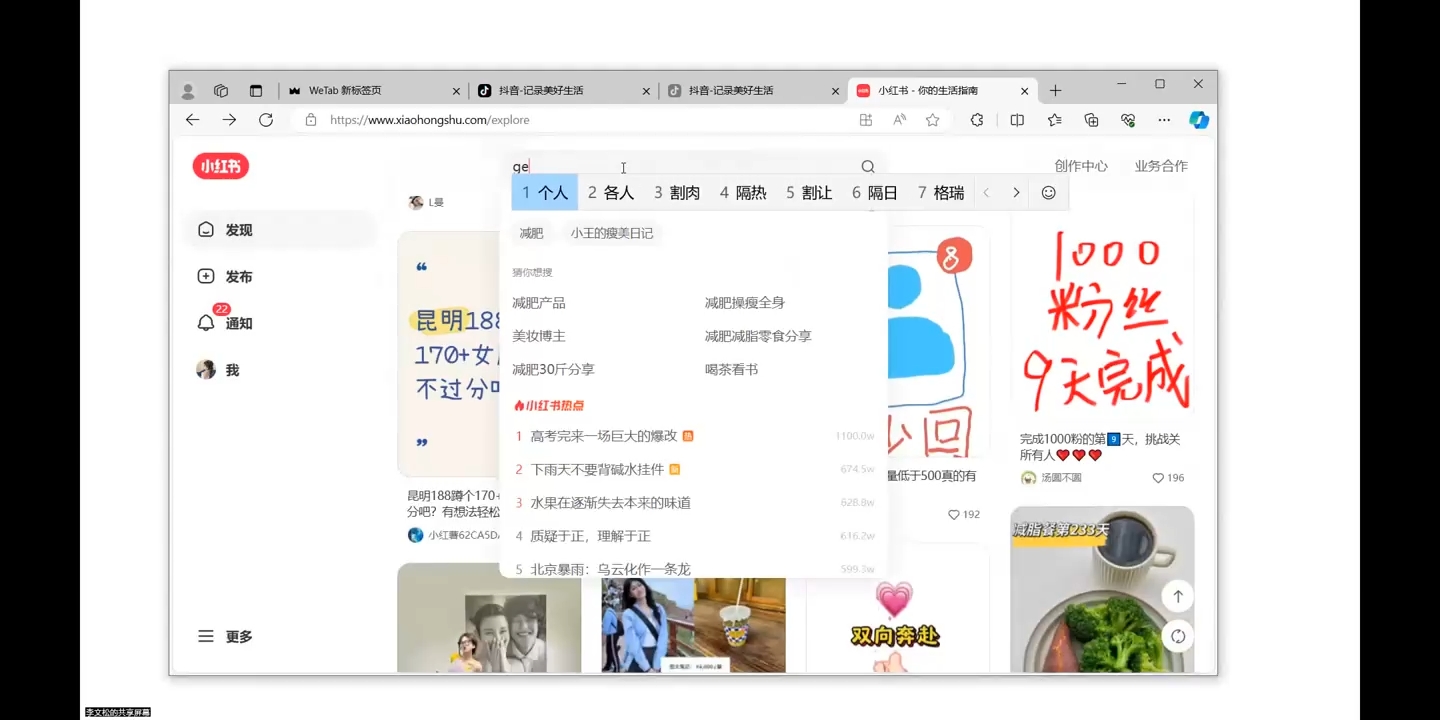The height and width of the screenshot is (720, 1440).
Task: Click the scroll-to-top arrow icon
Action: tap(1178, 596)
